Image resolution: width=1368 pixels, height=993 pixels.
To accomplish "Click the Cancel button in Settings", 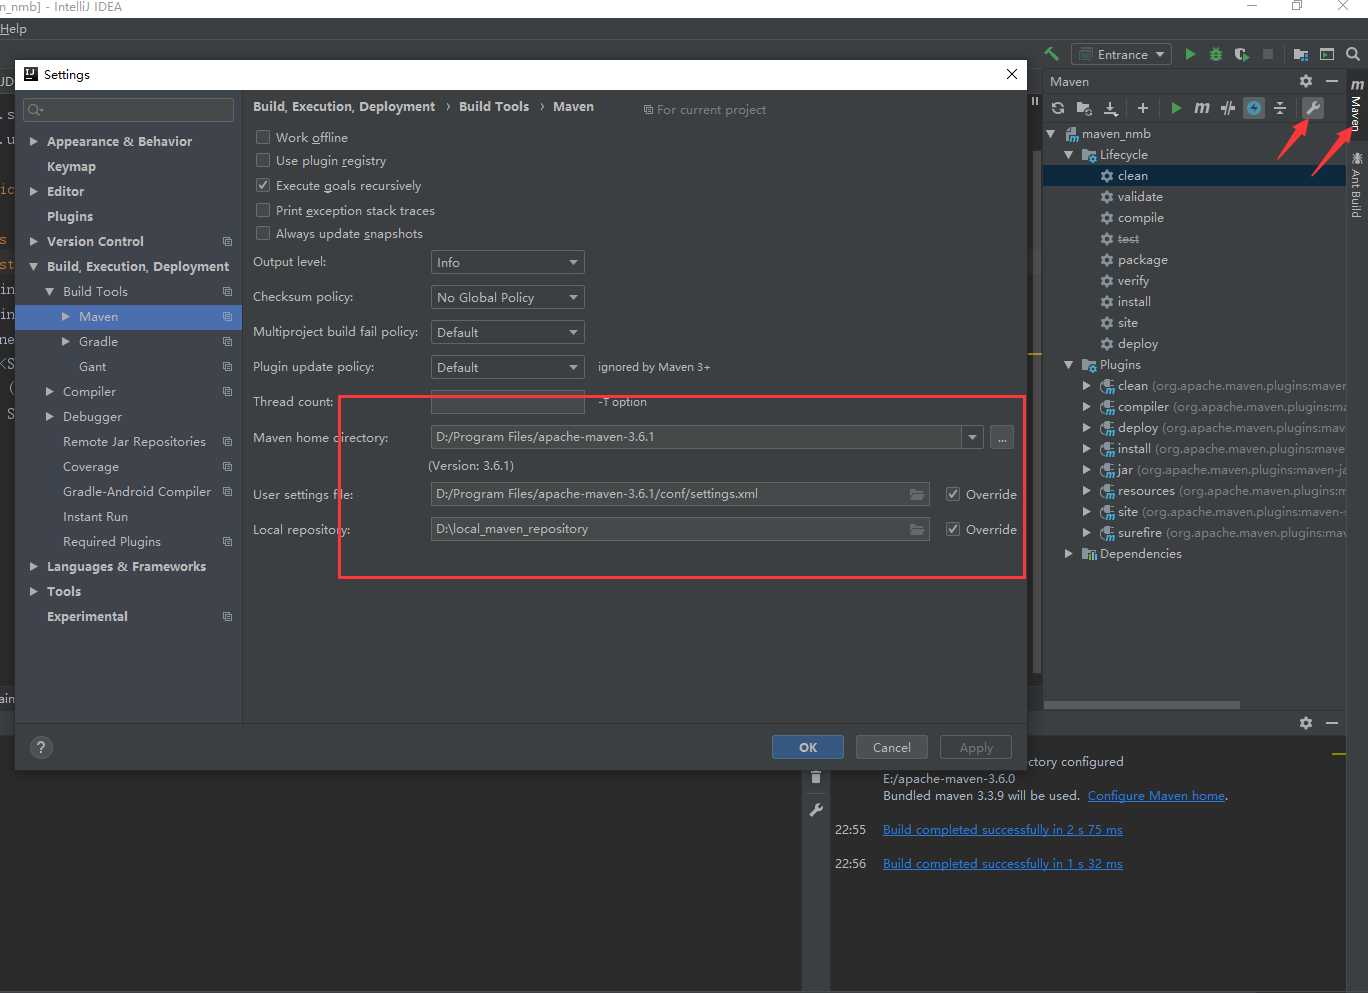I will (892, 747).
